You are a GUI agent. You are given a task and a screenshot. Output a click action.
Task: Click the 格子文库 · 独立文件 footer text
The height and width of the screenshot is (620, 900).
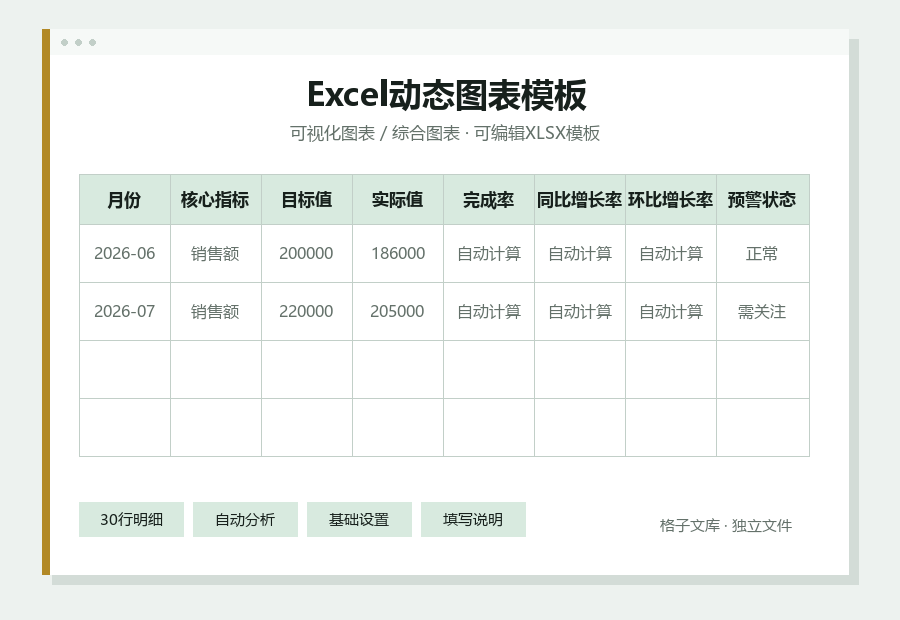pyautogui.click(x=726, y=525)
